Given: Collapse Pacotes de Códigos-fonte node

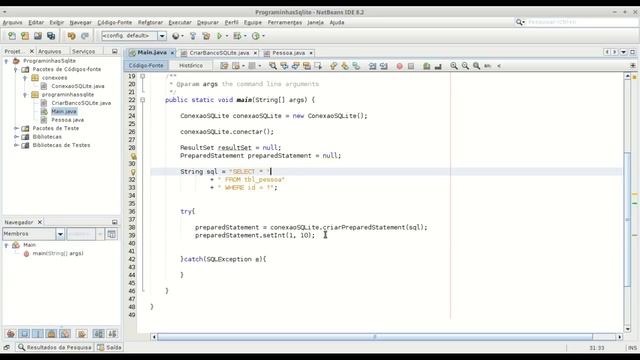Looking at the screenshot, I should pyautogui.click(x=16, y=69).
